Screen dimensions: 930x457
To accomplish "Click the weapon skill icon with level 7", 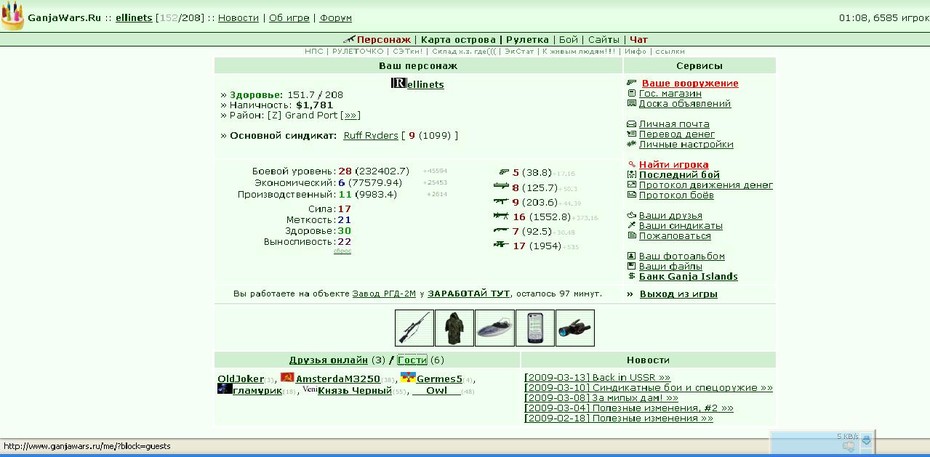I will 502,231.
